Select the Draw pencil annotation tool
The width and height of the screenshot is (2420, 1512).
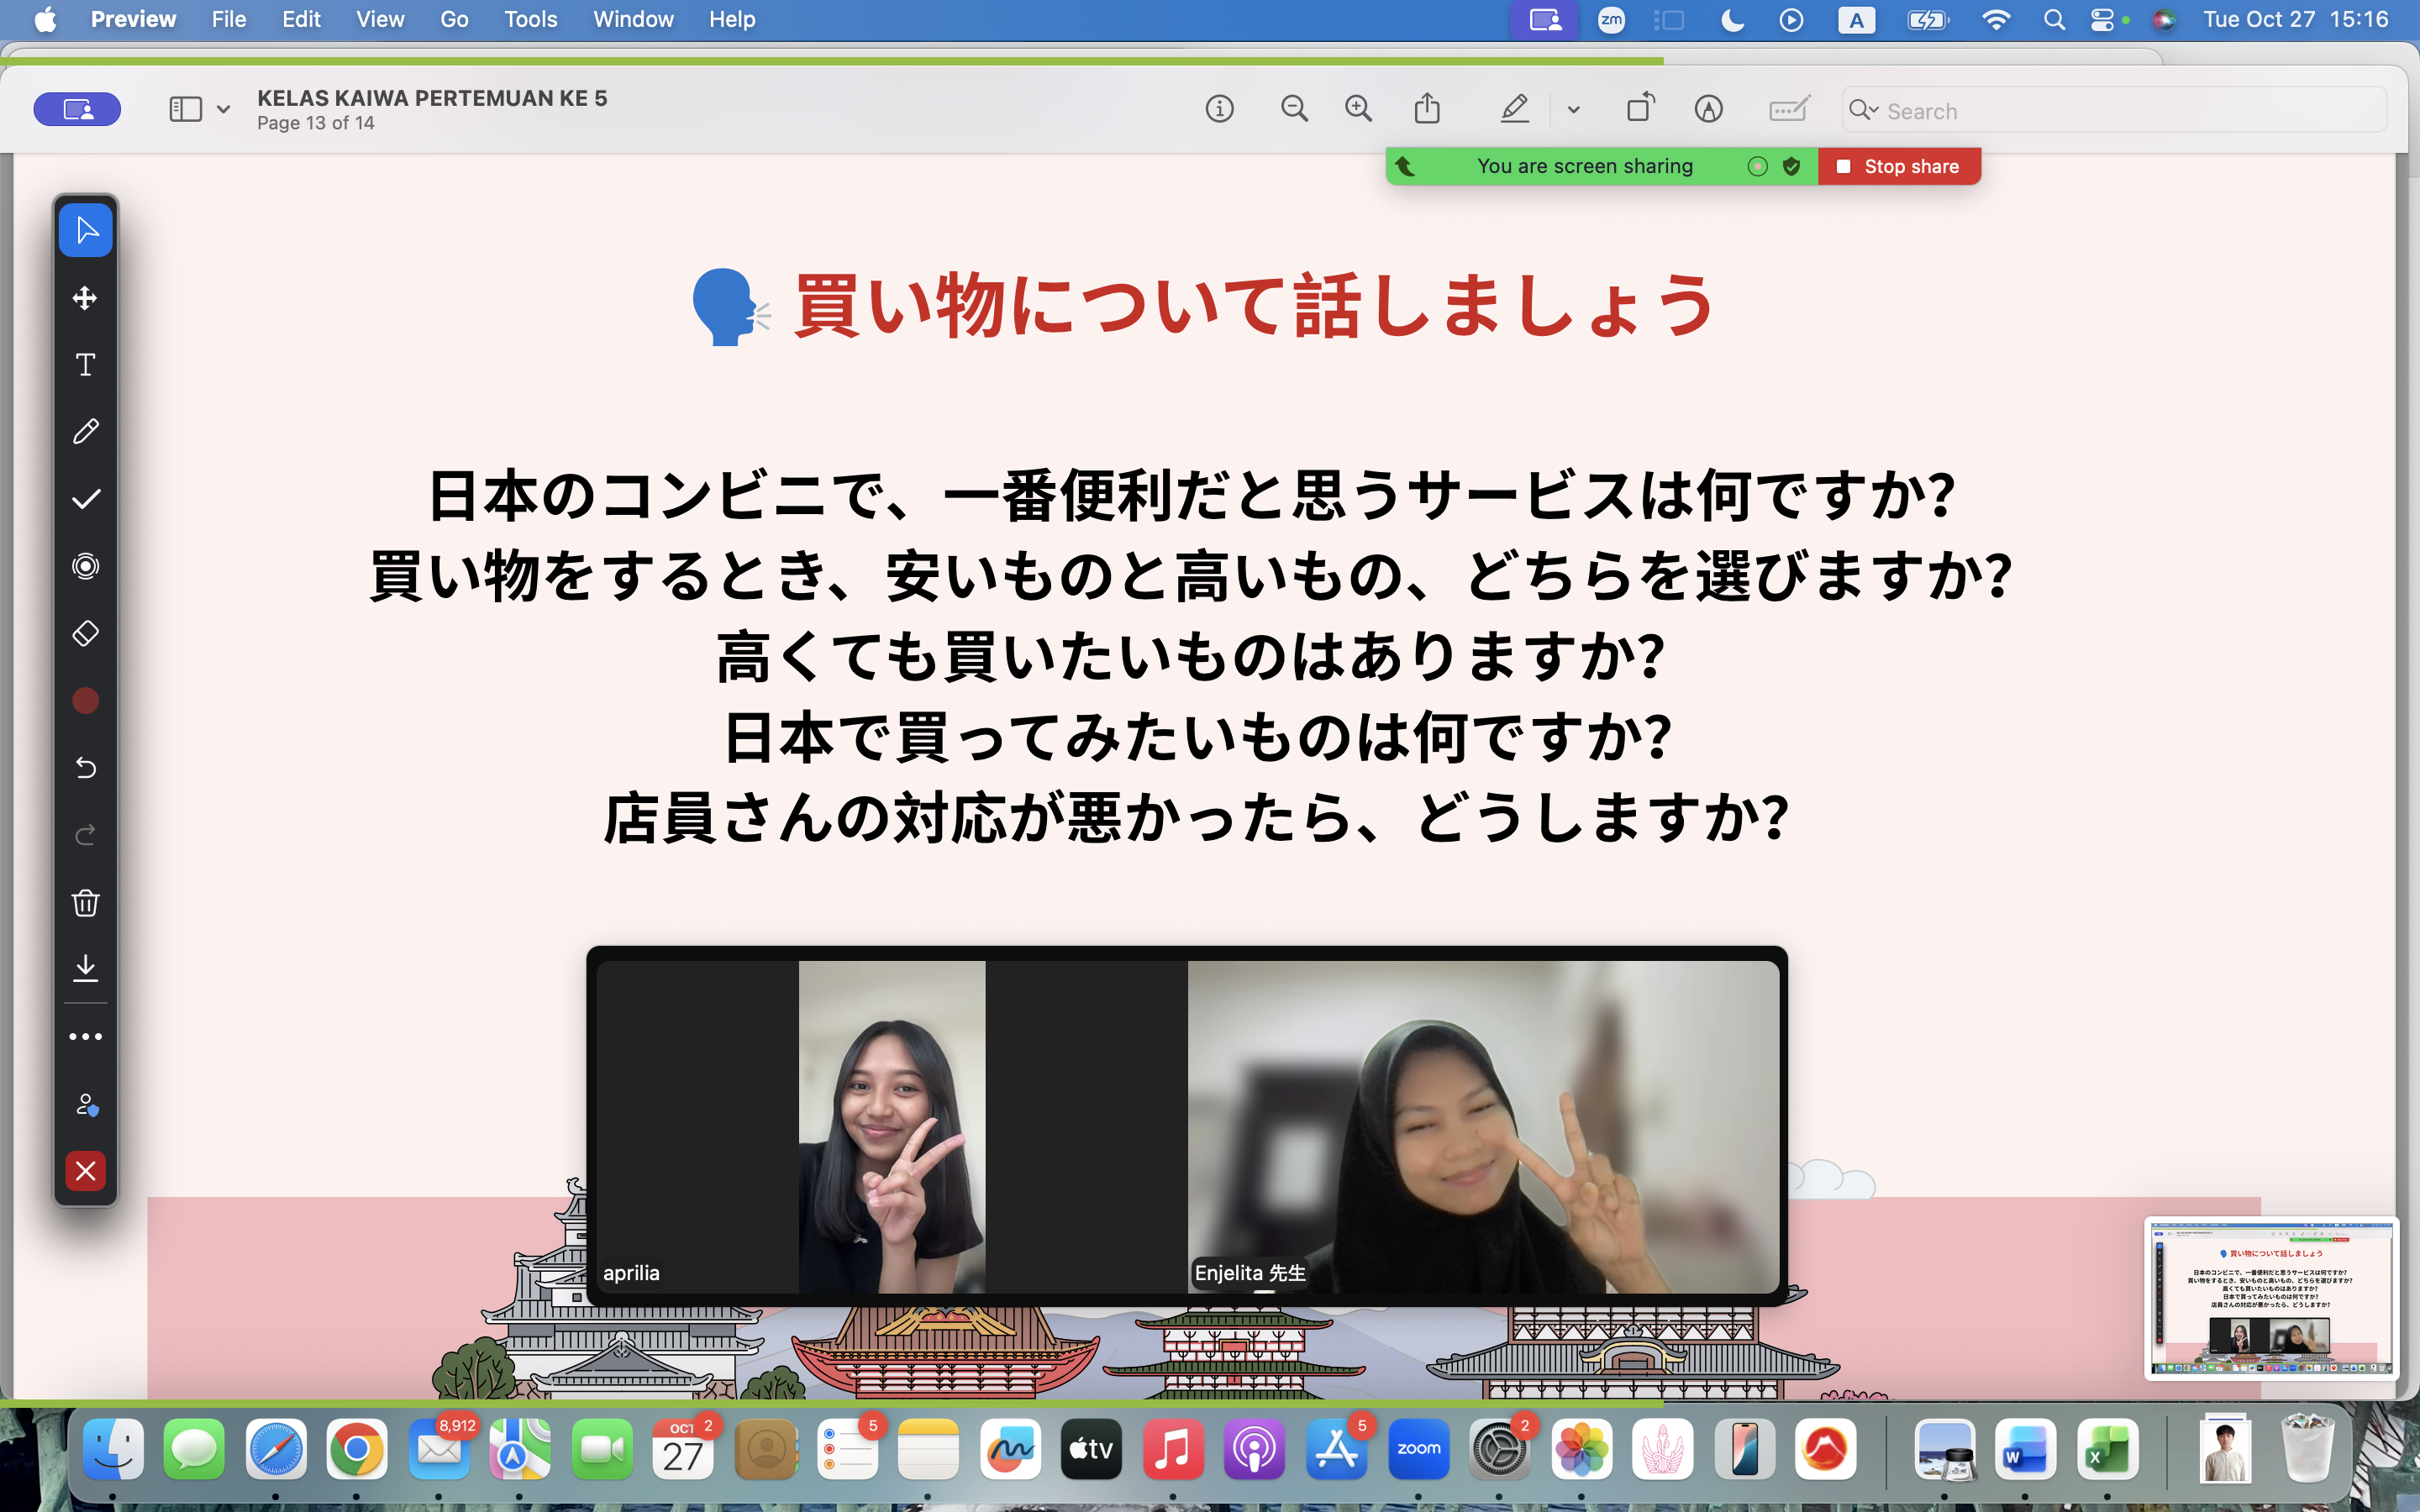tap(86, 431)
